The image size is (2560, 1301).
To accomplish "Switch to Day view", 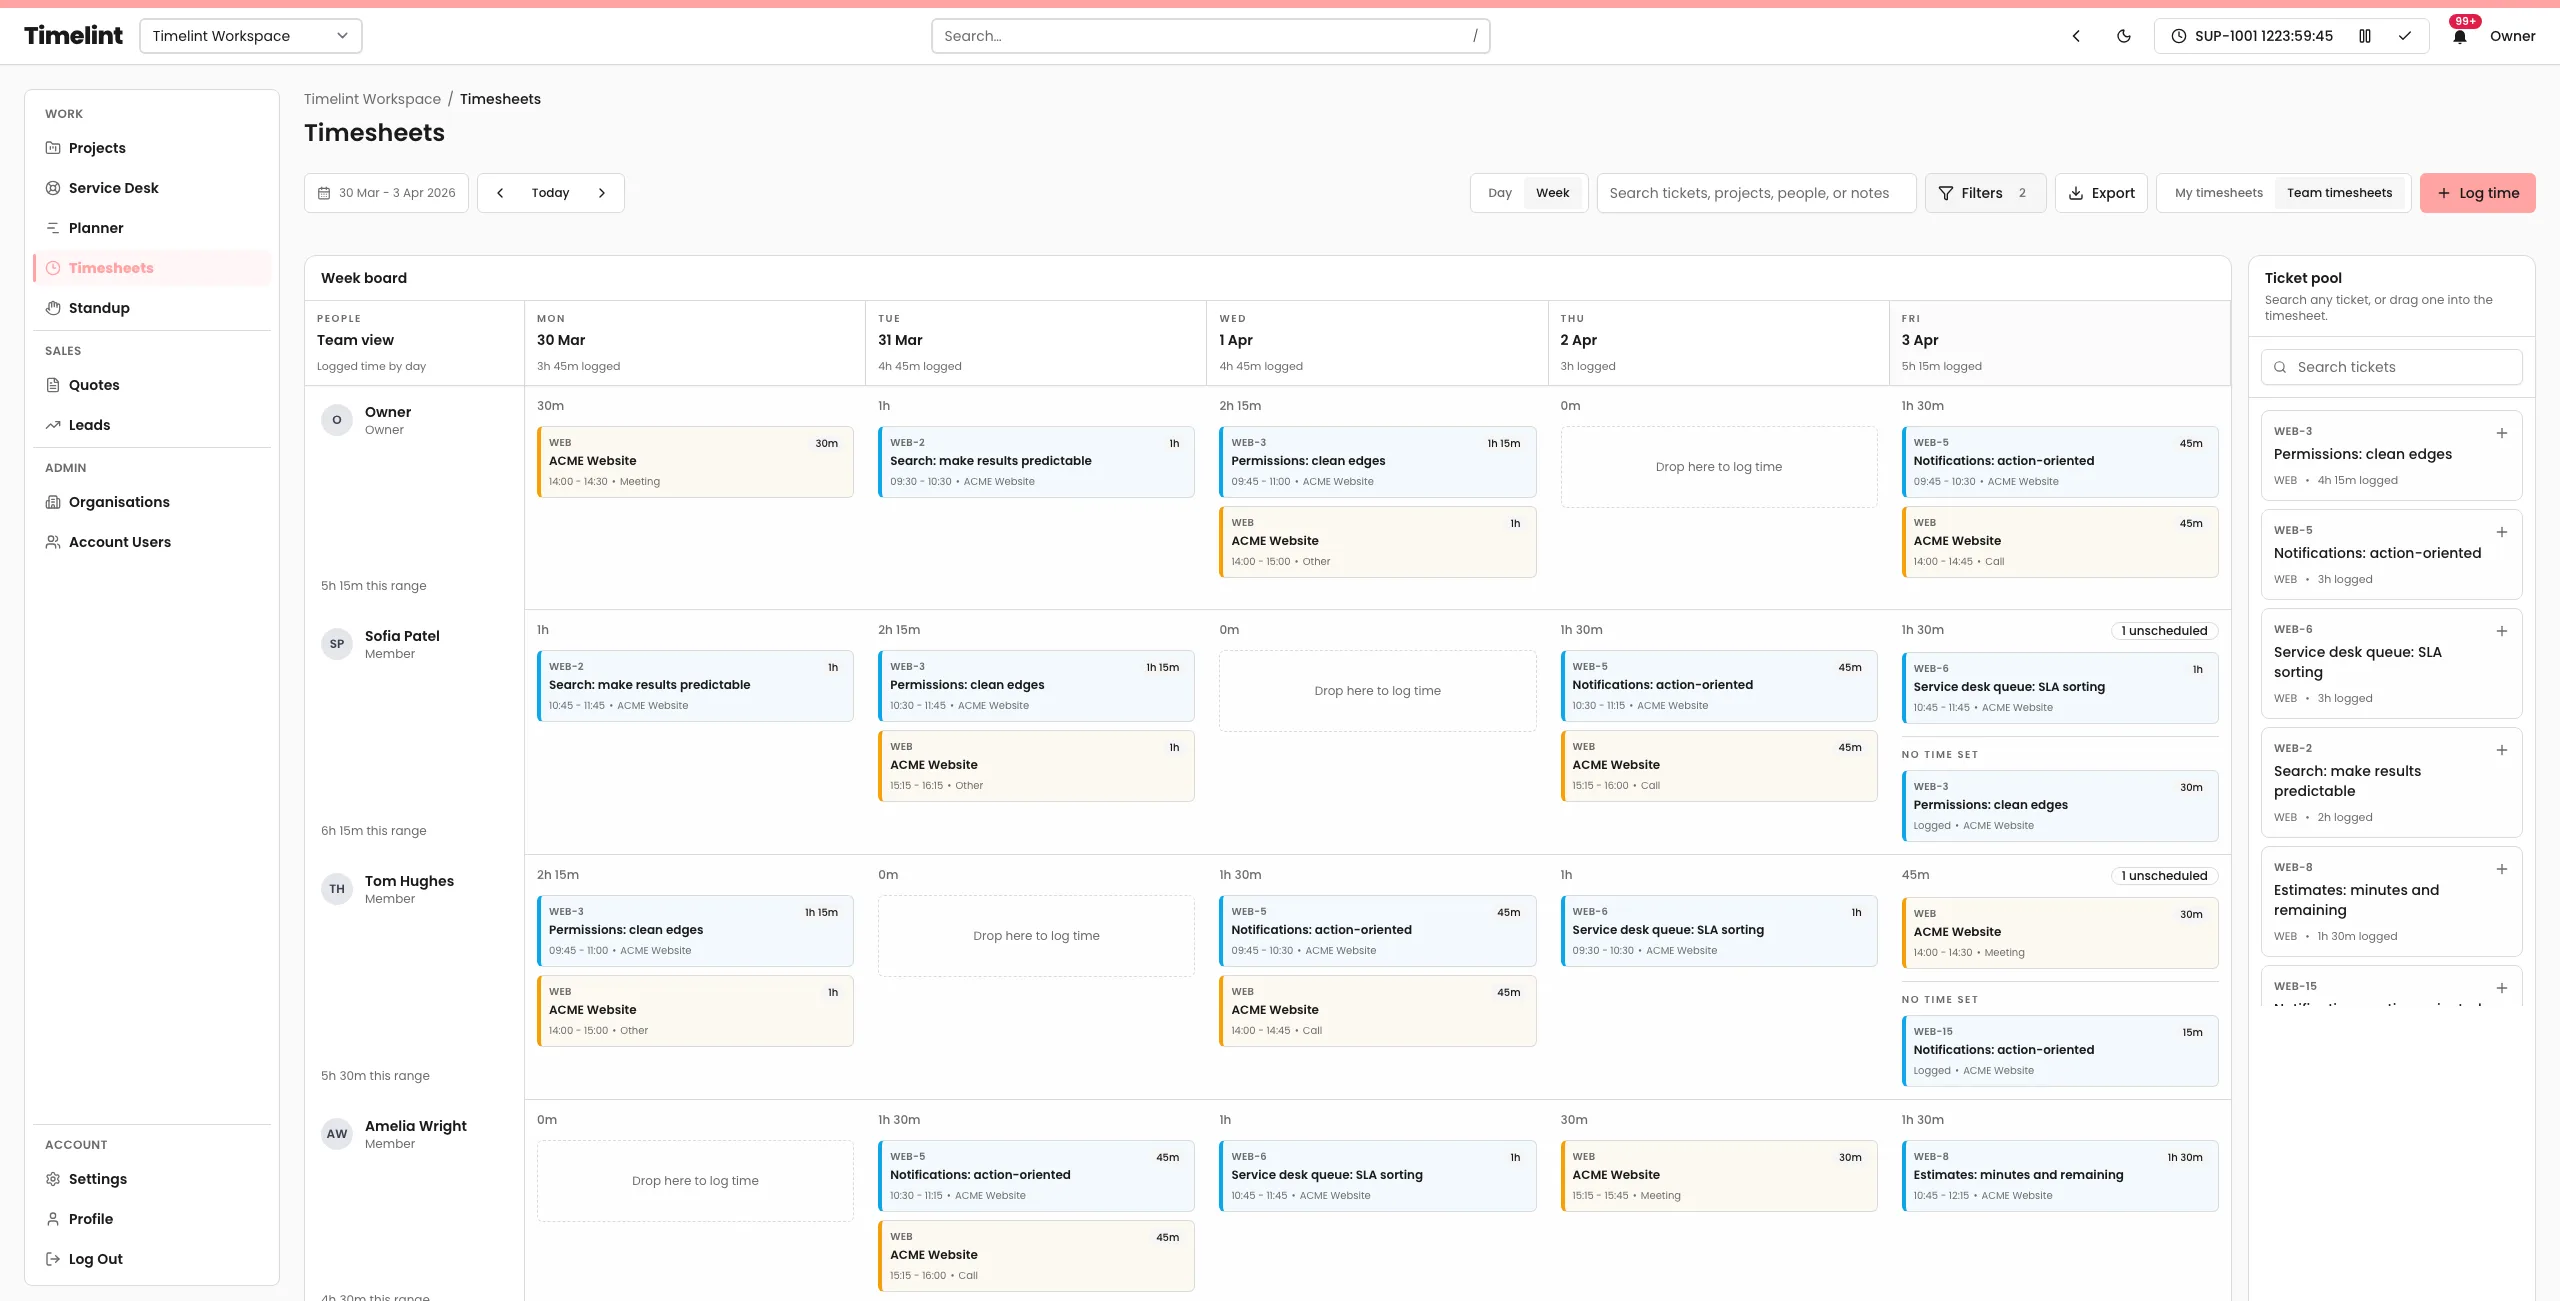I will click(1499, 193).
